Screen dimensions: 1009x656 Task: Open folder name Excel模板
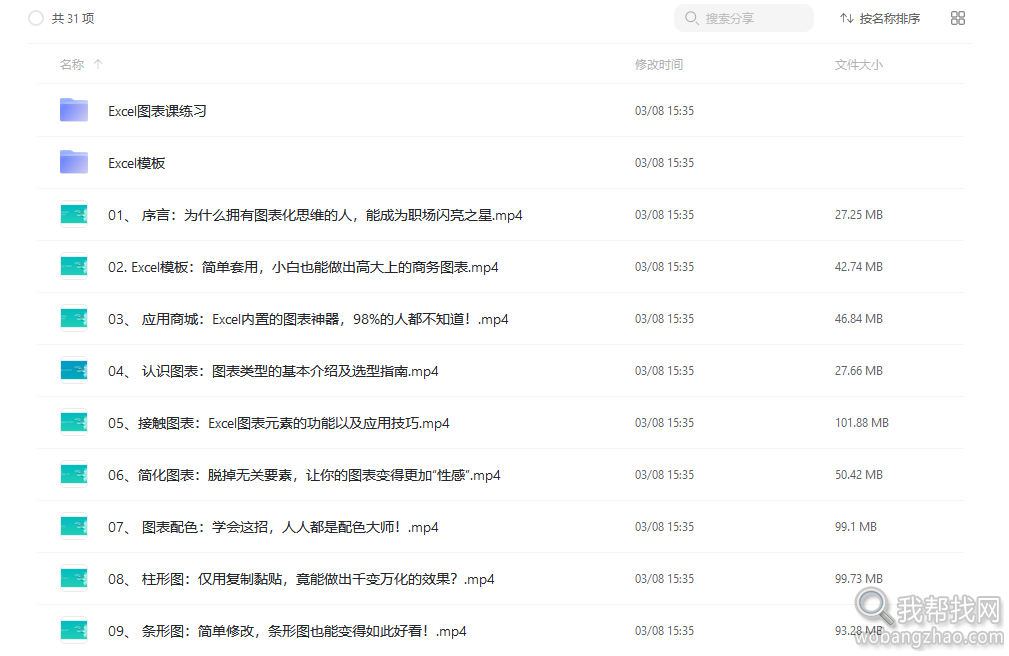pos(136,163)
